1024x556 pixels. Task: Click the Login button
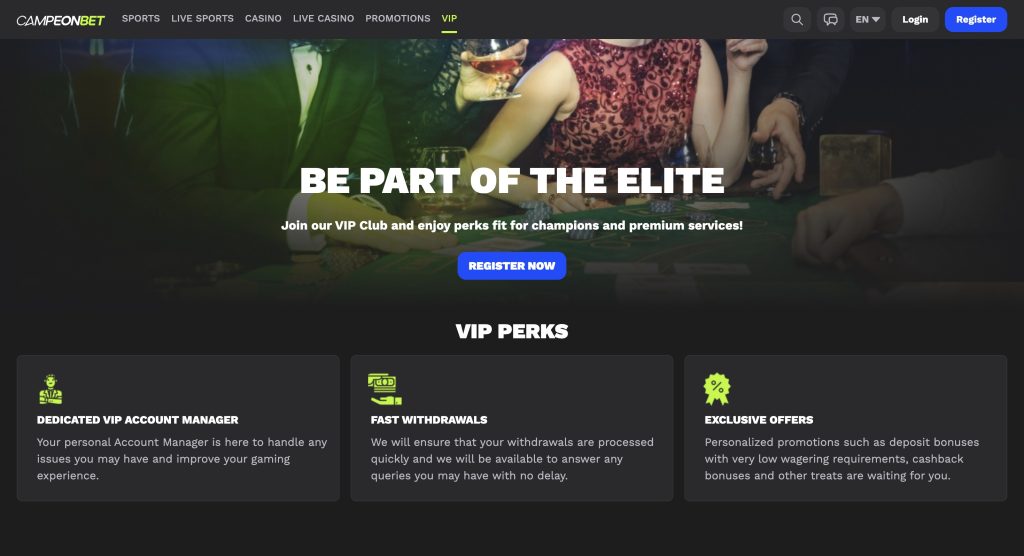coord(915,20)
